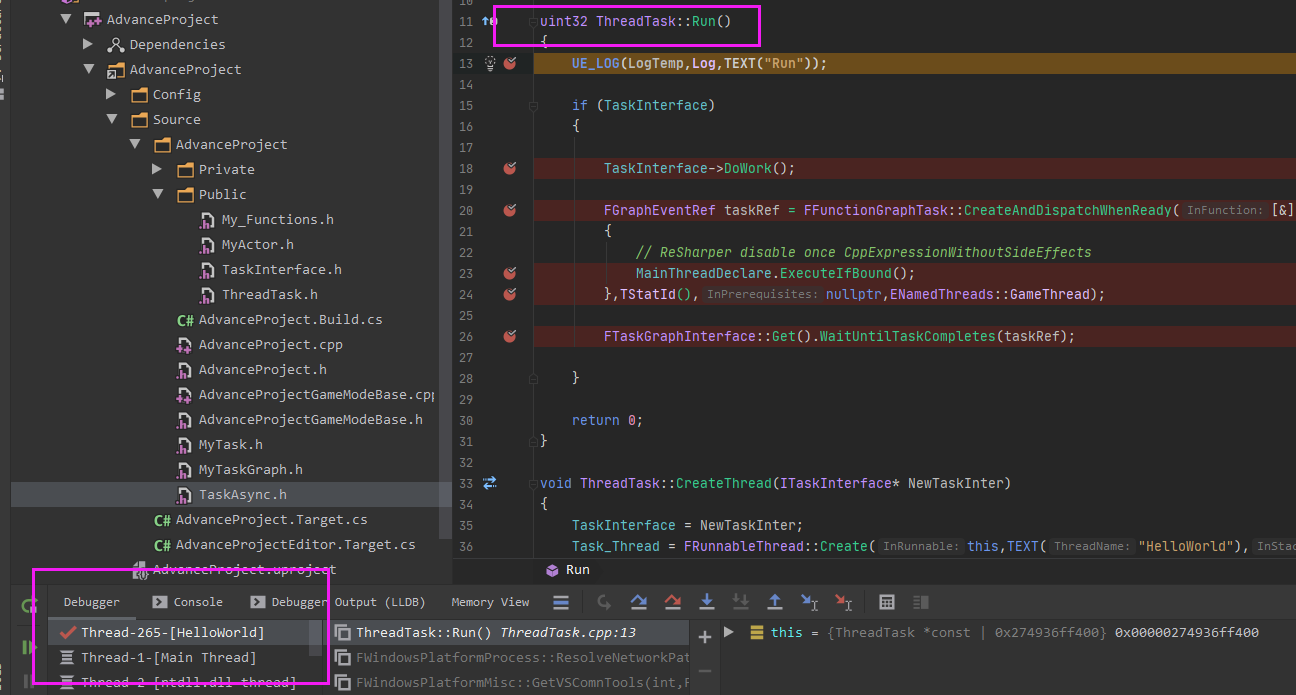This screenshot has height=695, width=1296.
Task: Click the threads list vertical scrollbar
Action: point(316,640)
